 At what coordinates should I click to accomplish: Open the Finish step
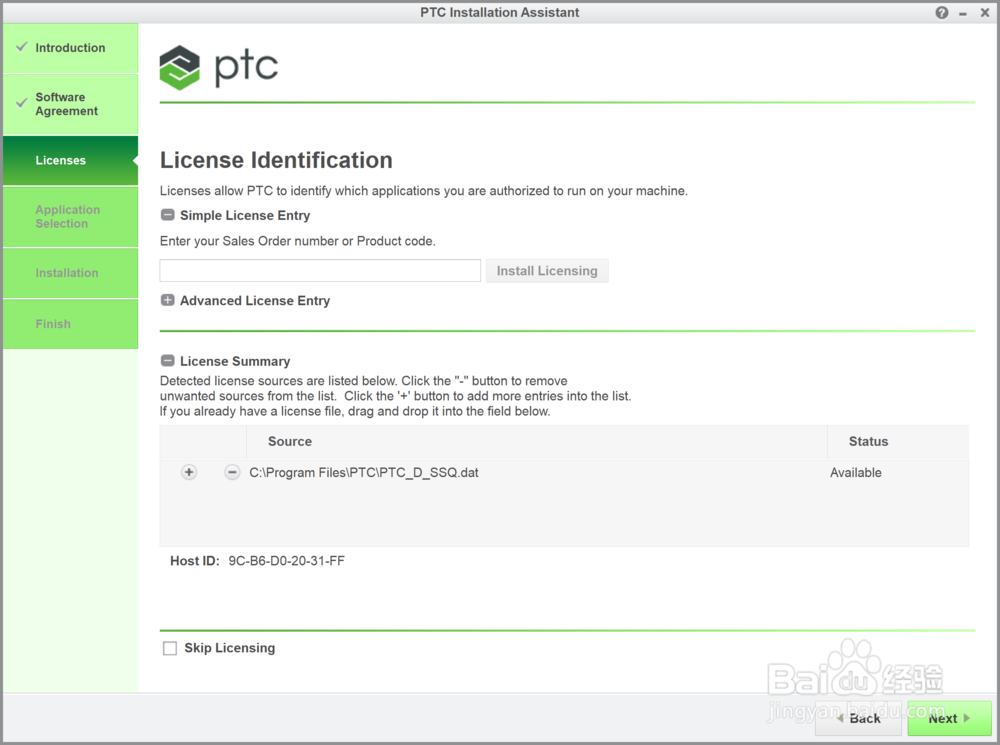click(70, 324)
